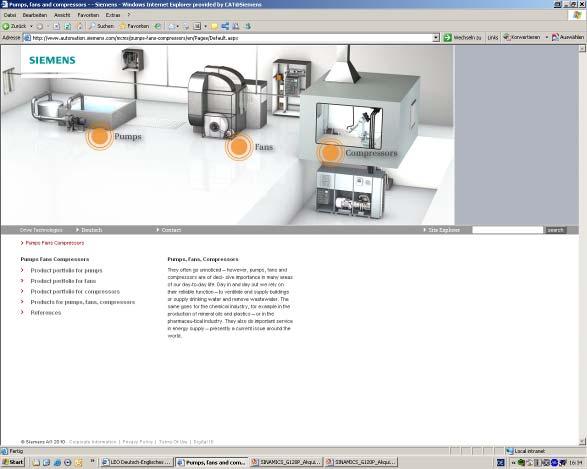
Task: Switch language via Deutsch link
Action: click(89, 230)
